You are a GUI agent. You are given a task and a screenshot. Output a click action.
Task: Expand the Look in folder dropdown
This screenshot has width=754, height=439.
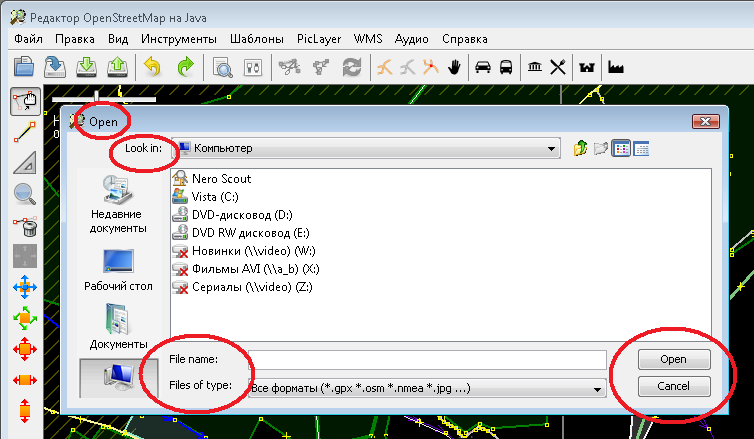(550, 148)
